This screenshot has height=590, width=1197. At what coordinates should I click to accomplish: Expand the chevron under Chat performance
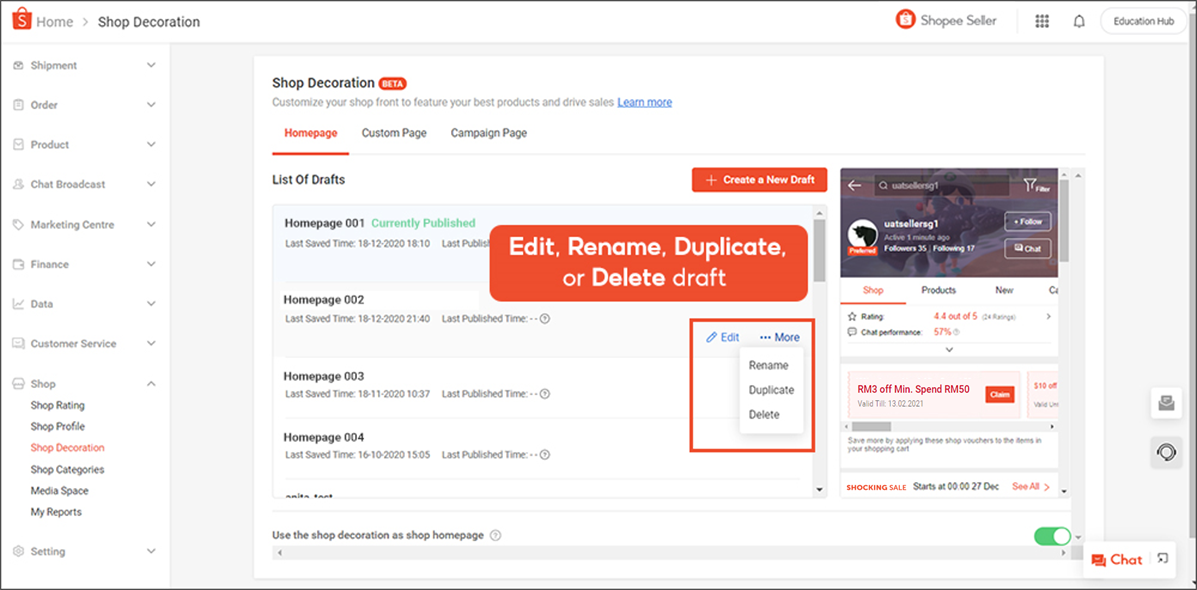949,350
